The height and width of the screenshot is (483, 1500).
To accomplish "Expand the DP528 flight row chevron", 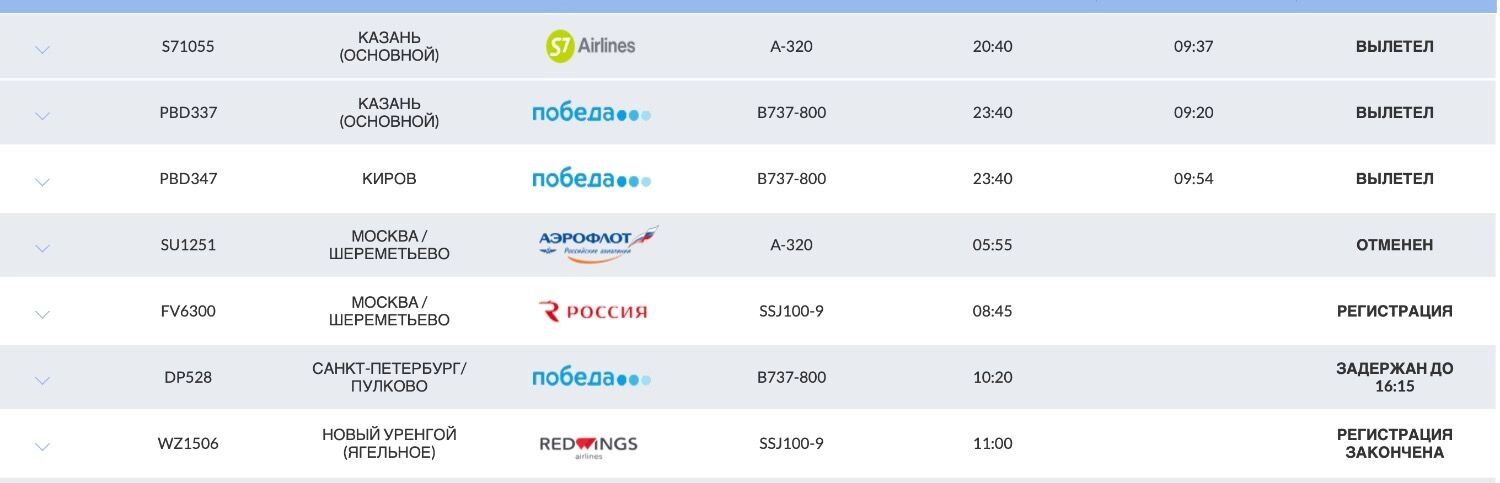I will (x=42, y=380).
